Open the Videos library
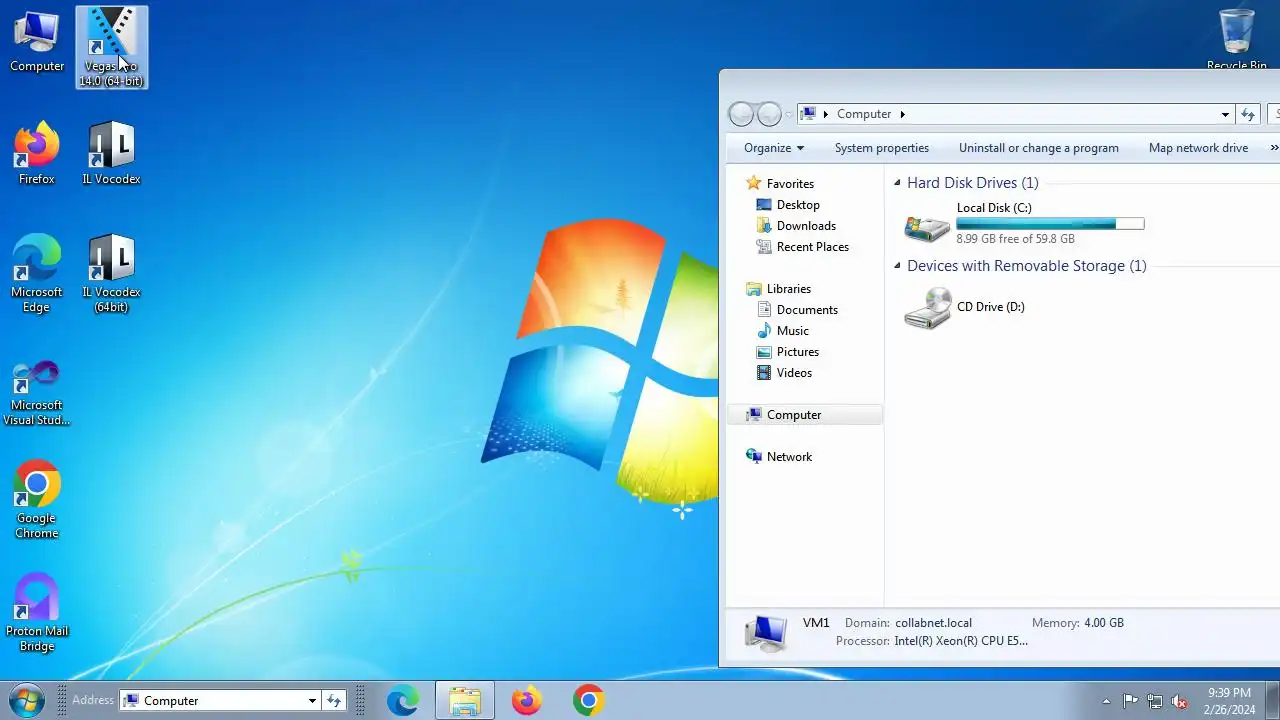 coord(794,373)
